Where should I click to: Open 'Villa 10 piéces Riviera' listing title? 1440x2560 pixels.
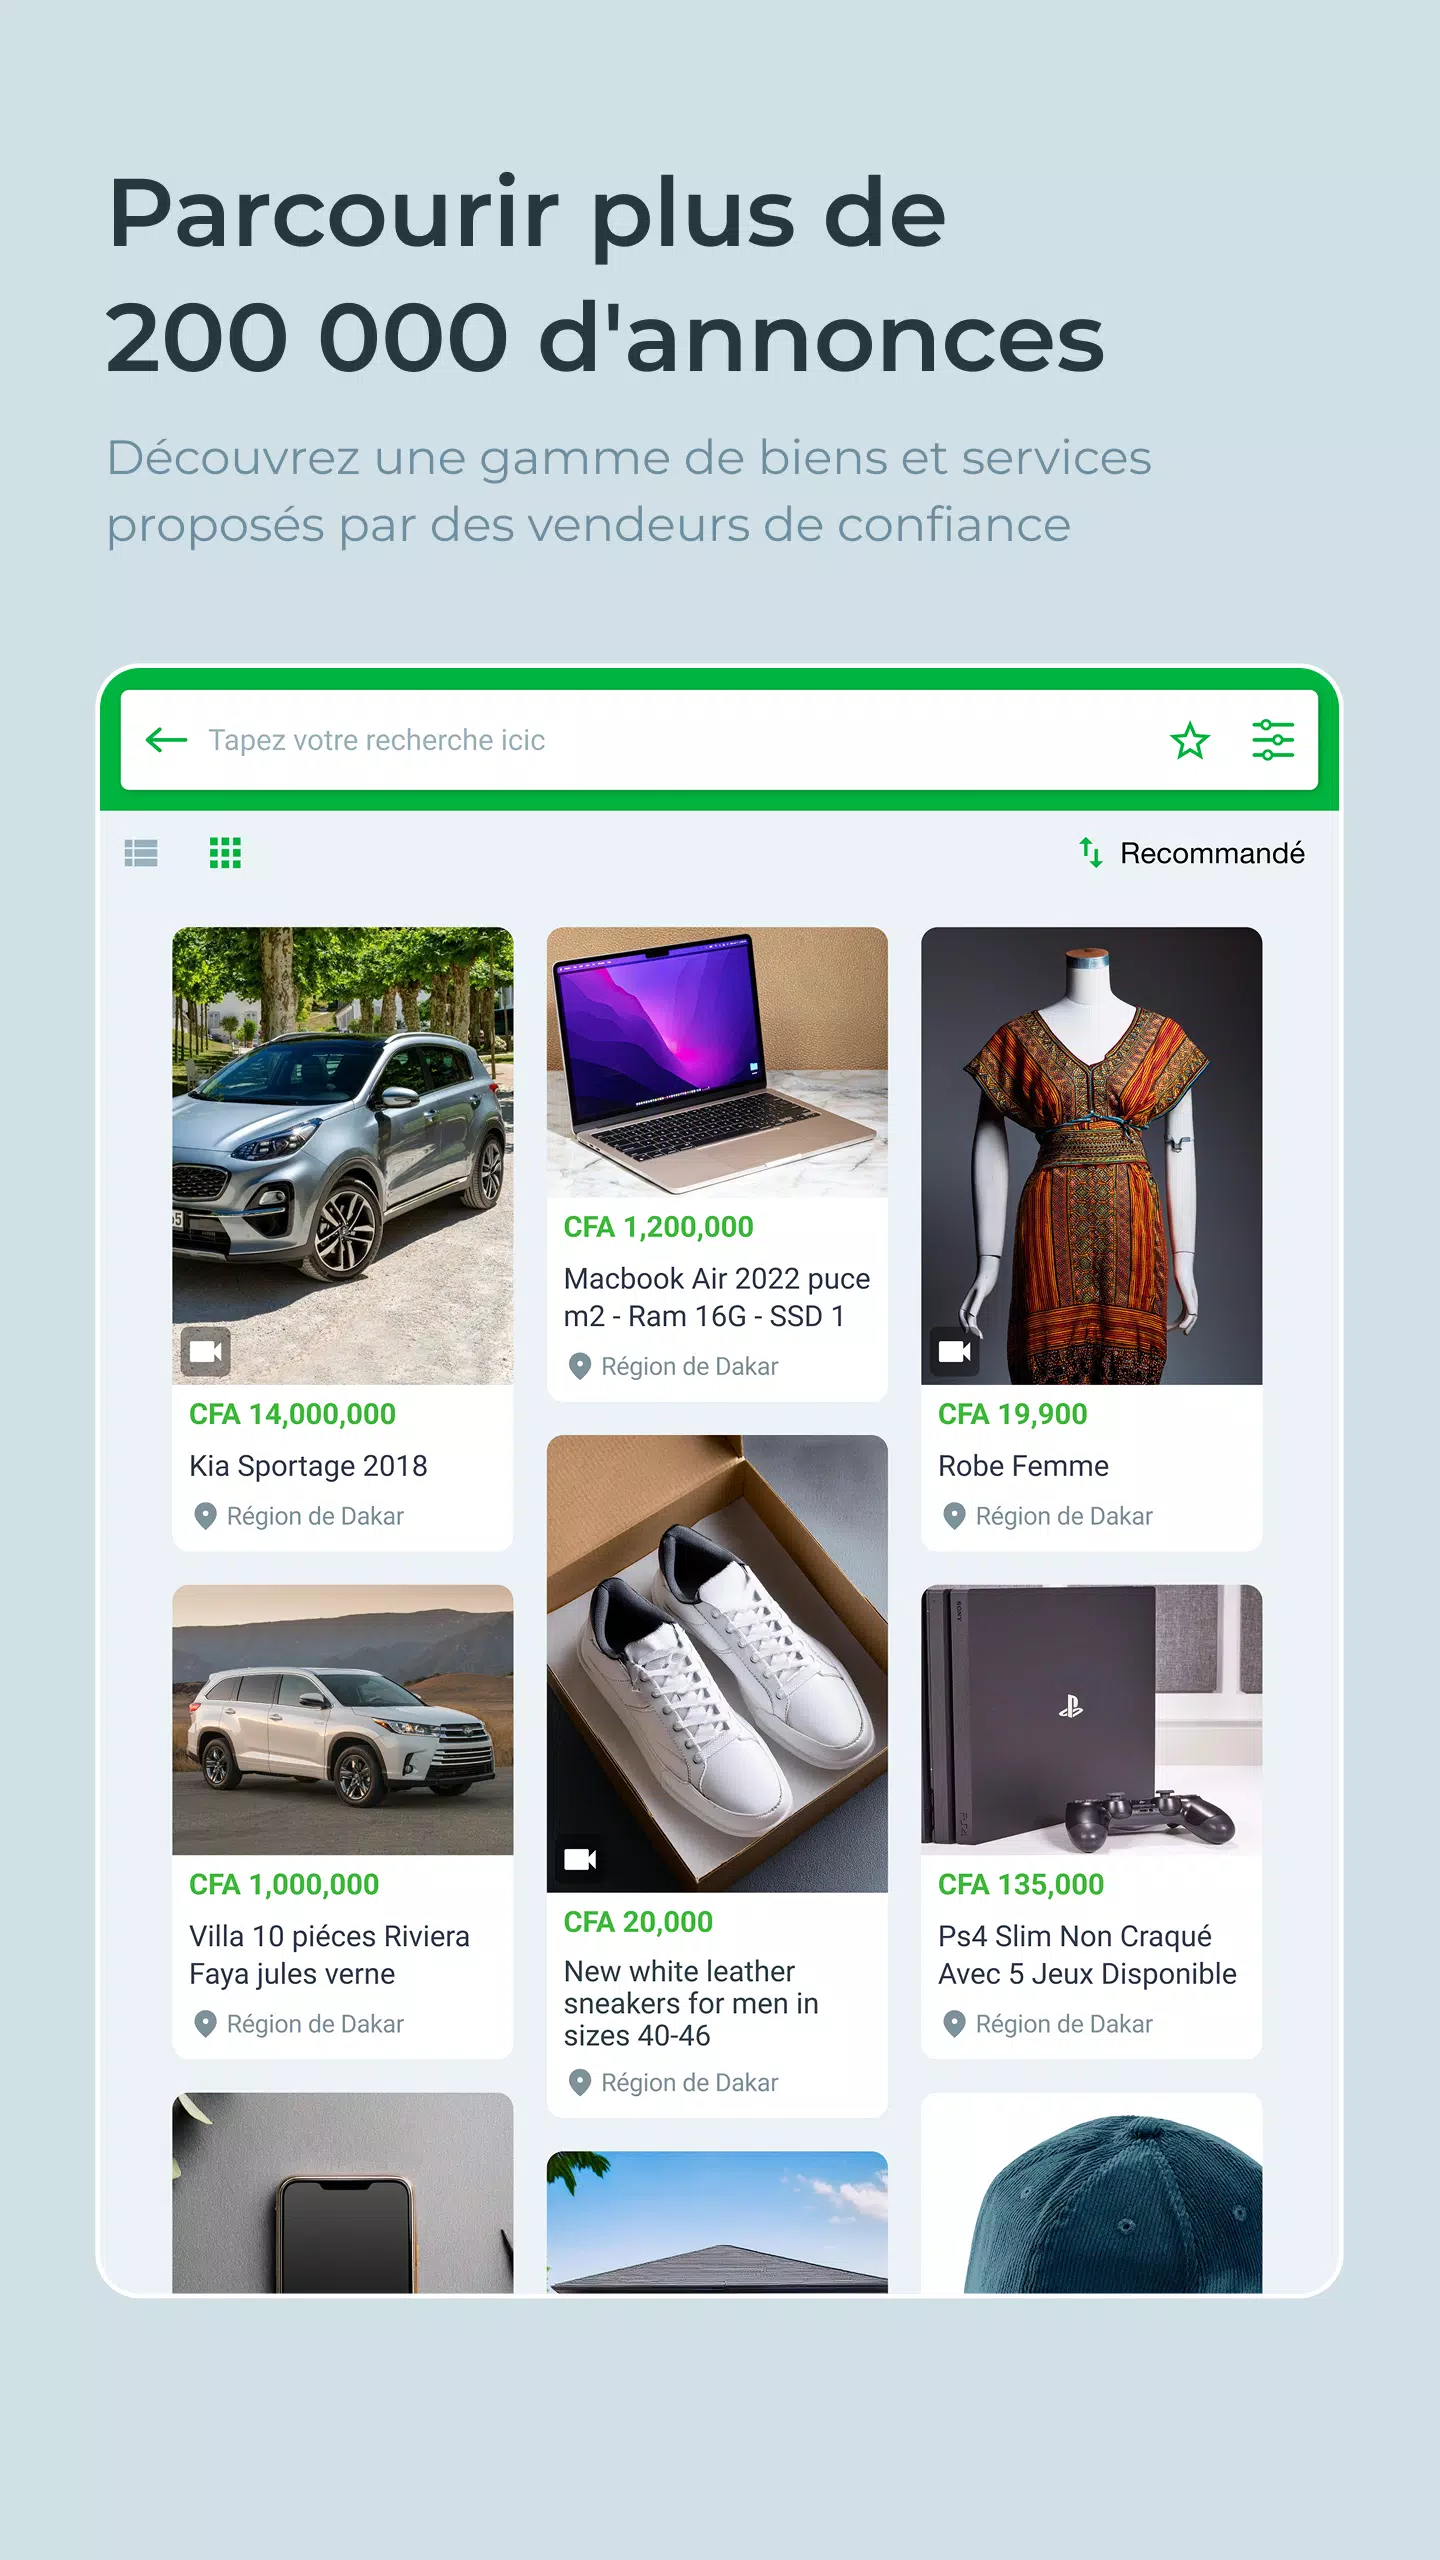(329, 1955)
